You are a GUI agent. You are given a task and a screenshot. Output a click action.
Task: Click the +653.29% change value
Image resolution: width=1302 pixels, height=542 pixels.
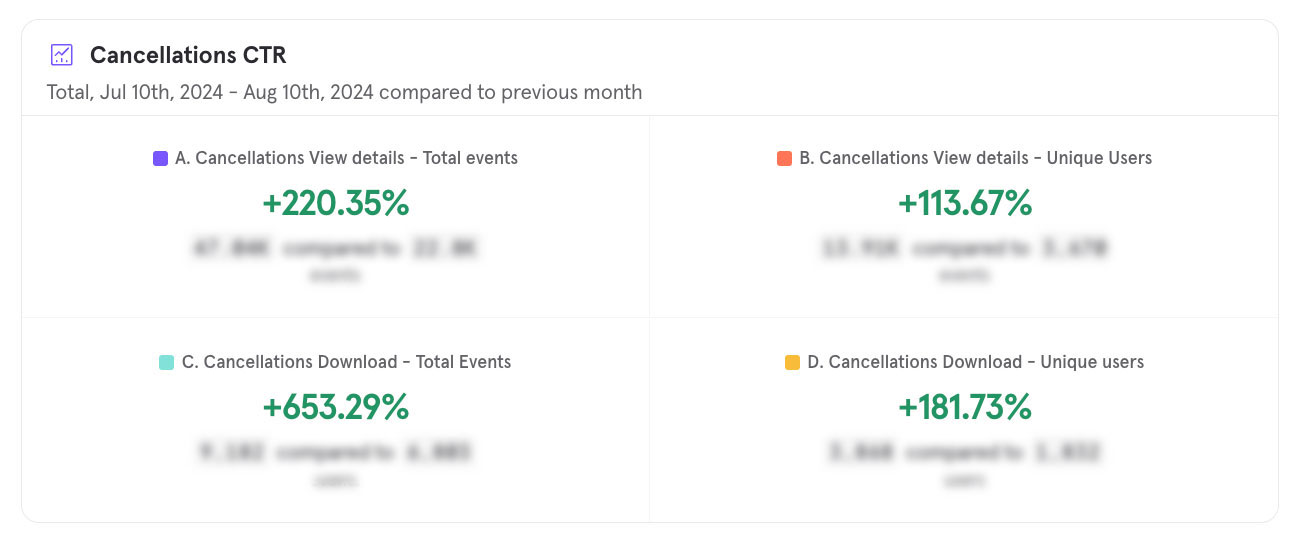(x=336, y=408)
